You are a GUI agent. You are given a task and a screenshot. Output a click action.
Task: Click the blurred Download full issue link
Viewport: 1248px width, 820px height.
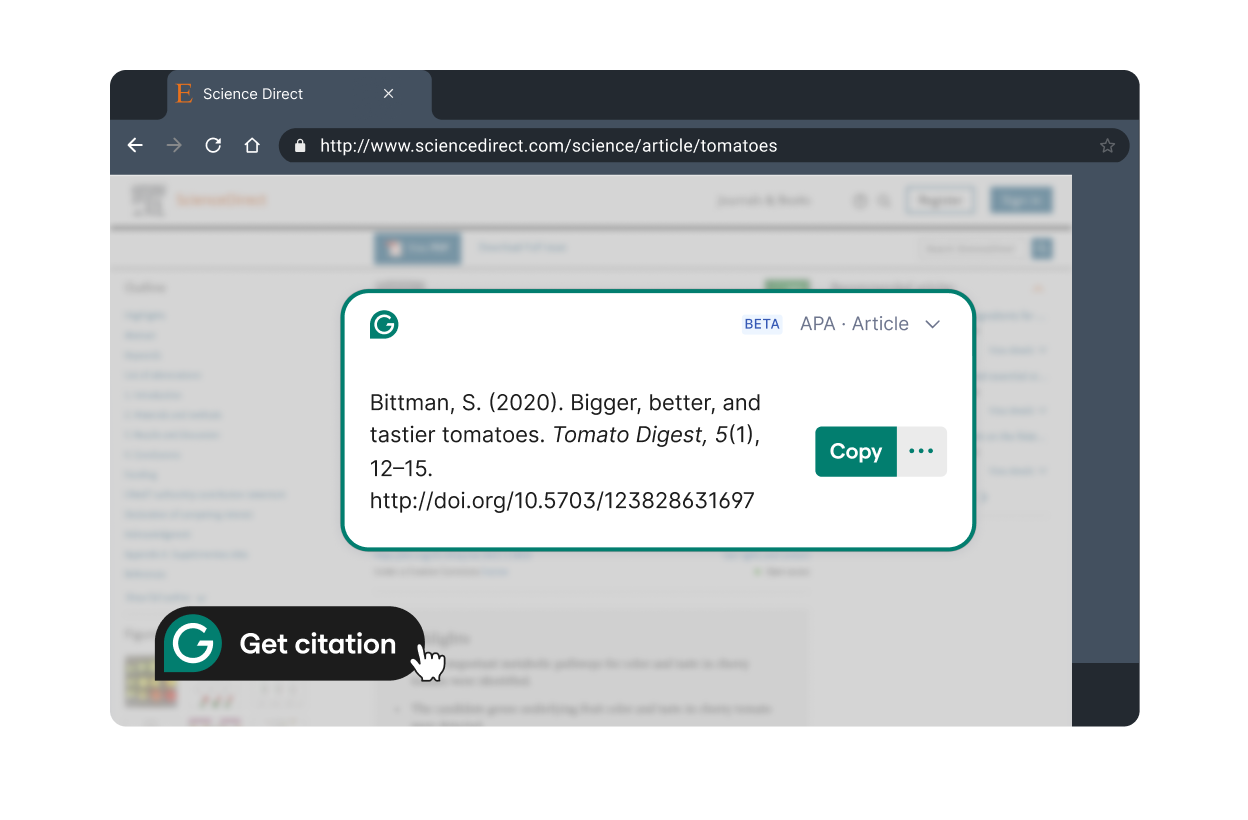coord(522,247)
